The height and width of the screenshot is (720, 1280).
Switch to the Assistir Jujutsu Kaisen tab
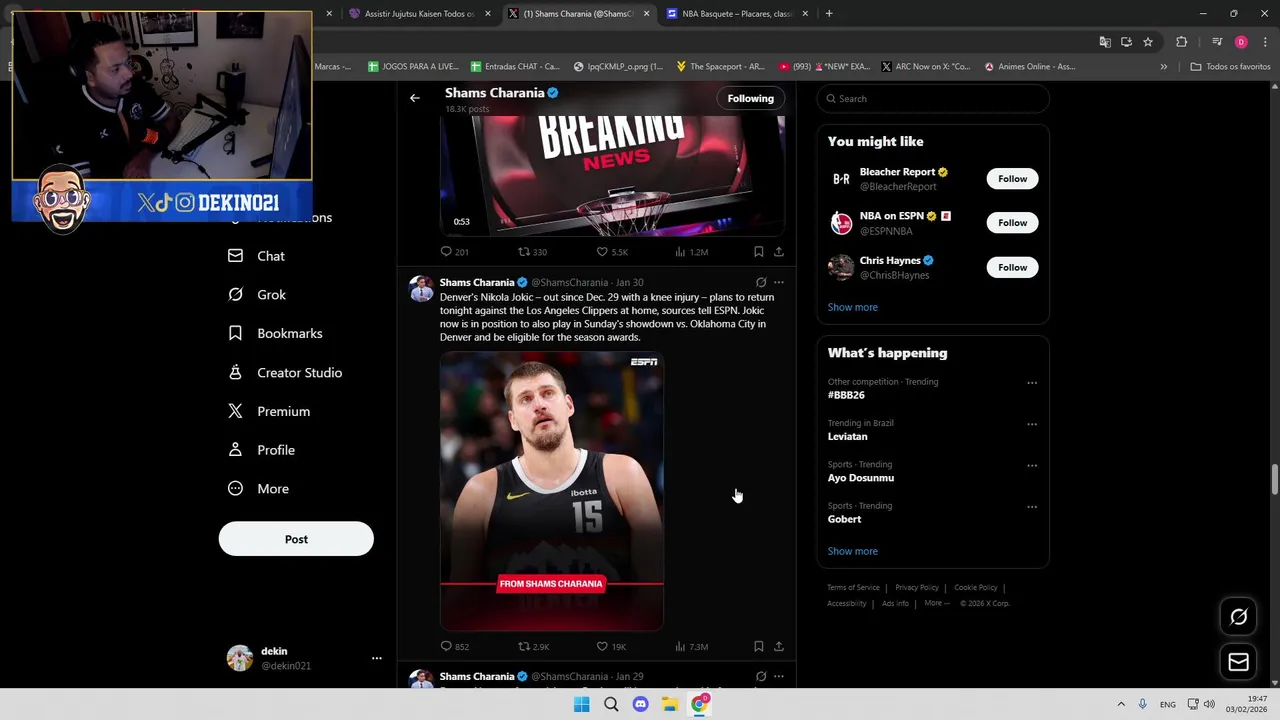point(418,14)
